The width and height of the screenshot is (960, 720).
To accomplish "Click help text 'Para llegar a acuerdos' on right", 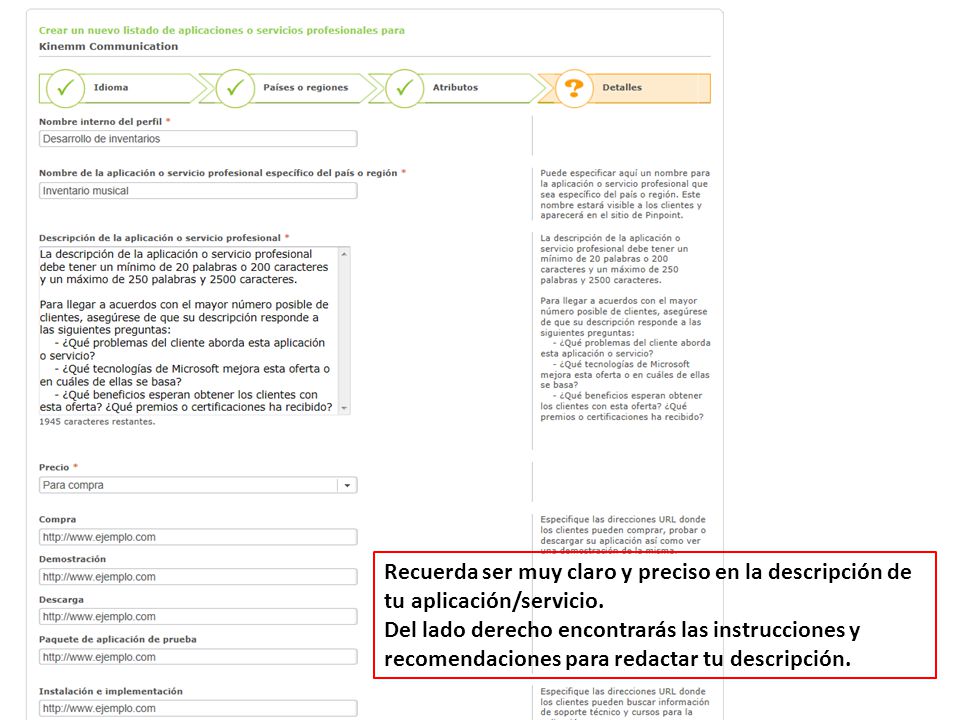I will [x=625, y=359].
